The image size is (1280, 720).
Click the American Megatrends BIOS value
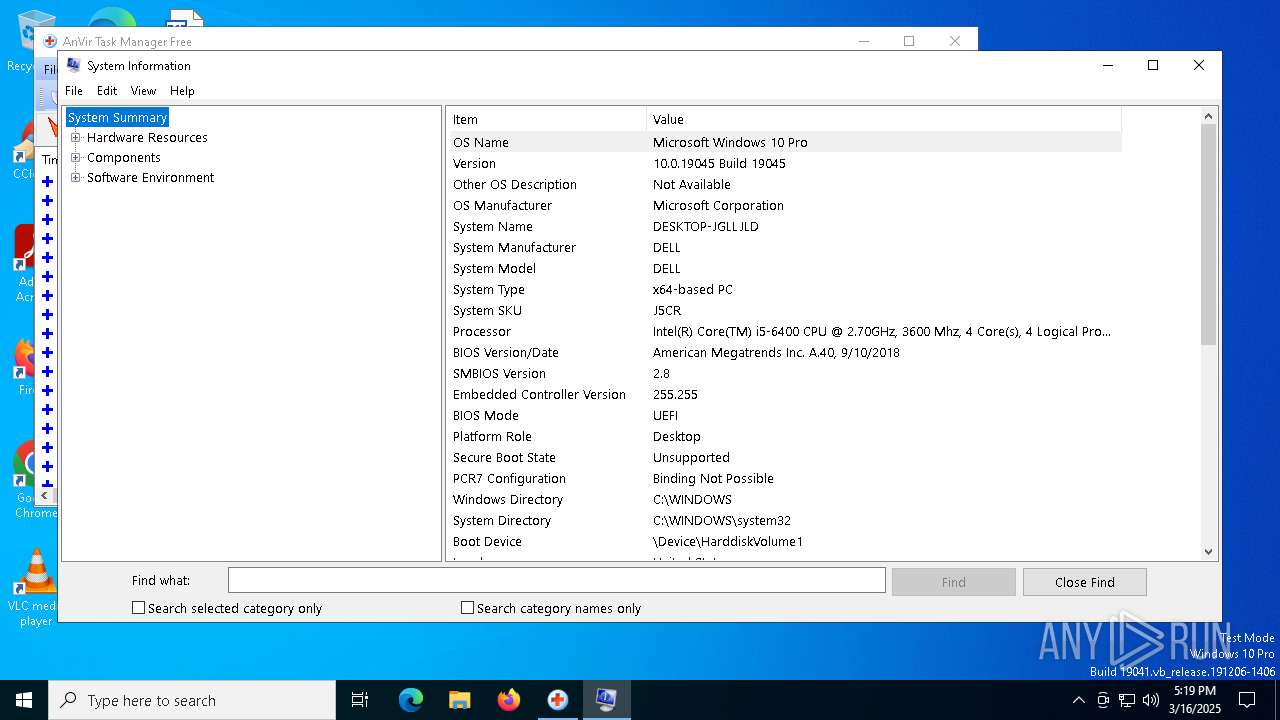pos(776,352)
